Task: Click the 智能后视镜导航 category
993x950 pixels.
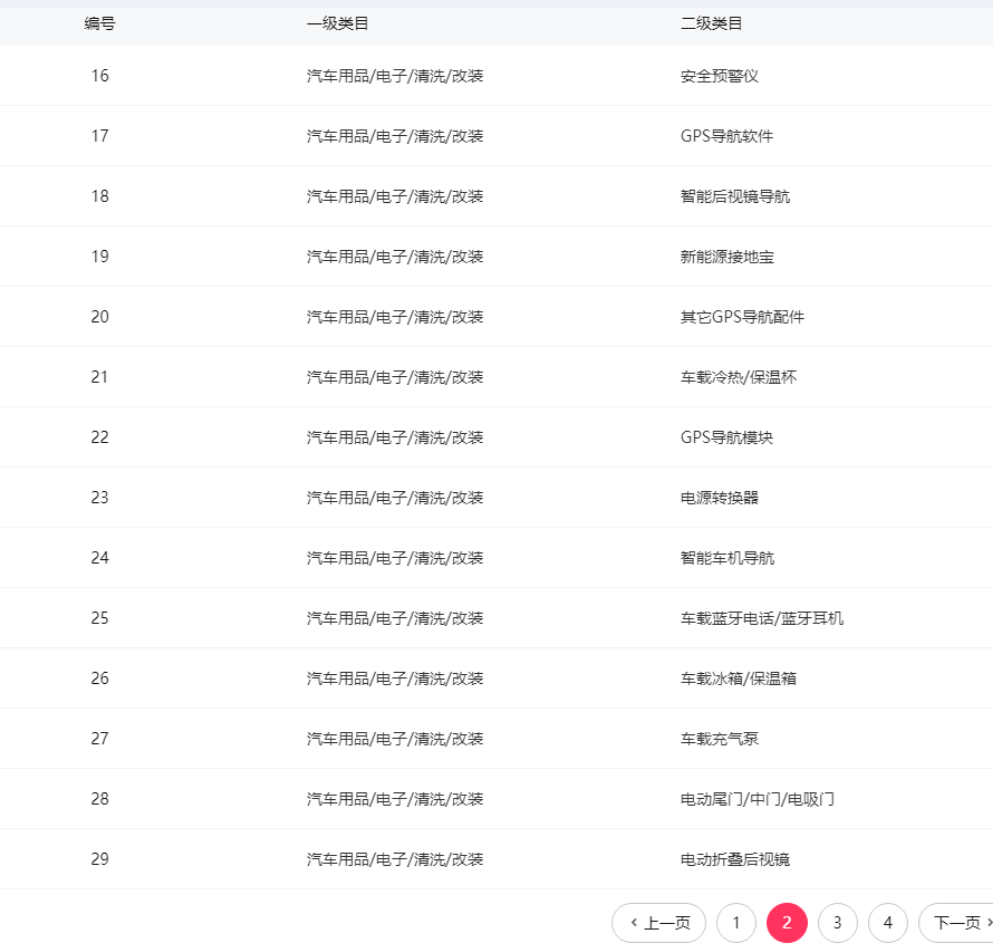Action: point(735,197)
